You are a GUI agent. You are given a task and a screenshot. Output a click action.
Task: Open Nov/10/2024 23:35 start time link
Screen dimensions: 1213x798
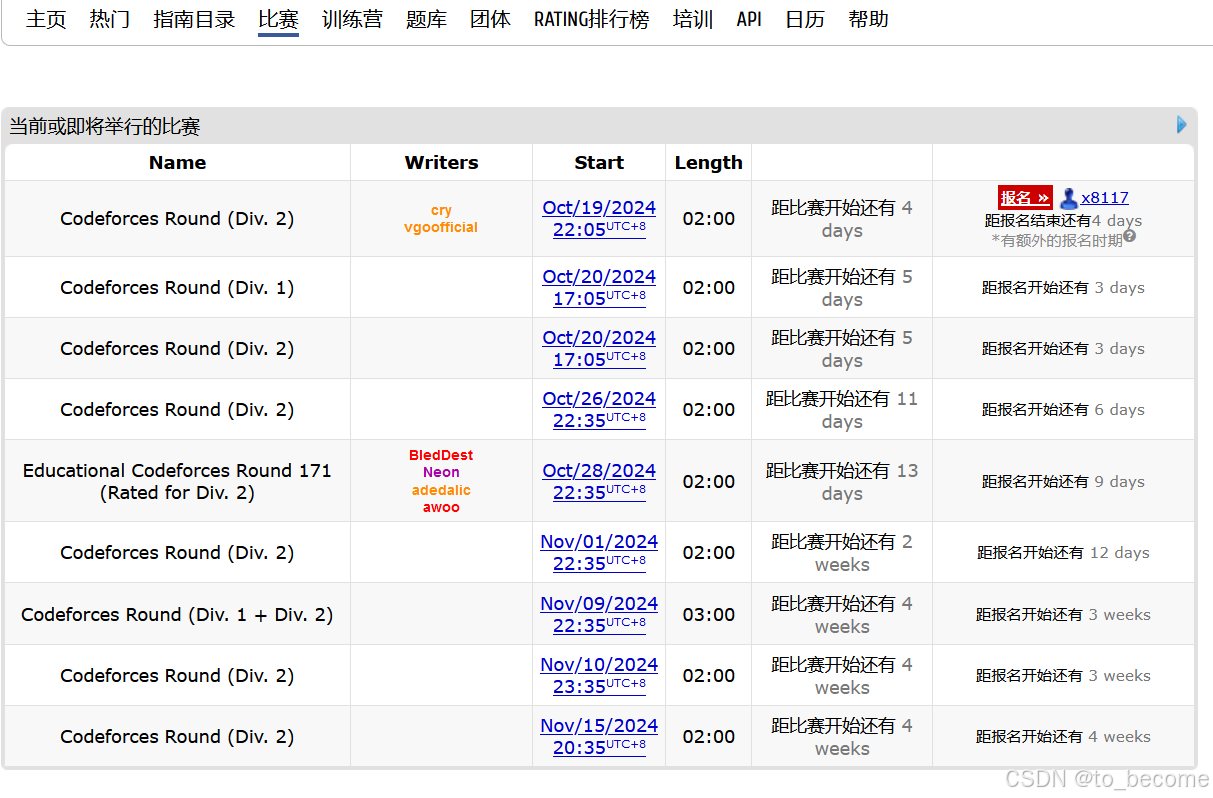tap(599, 675)
